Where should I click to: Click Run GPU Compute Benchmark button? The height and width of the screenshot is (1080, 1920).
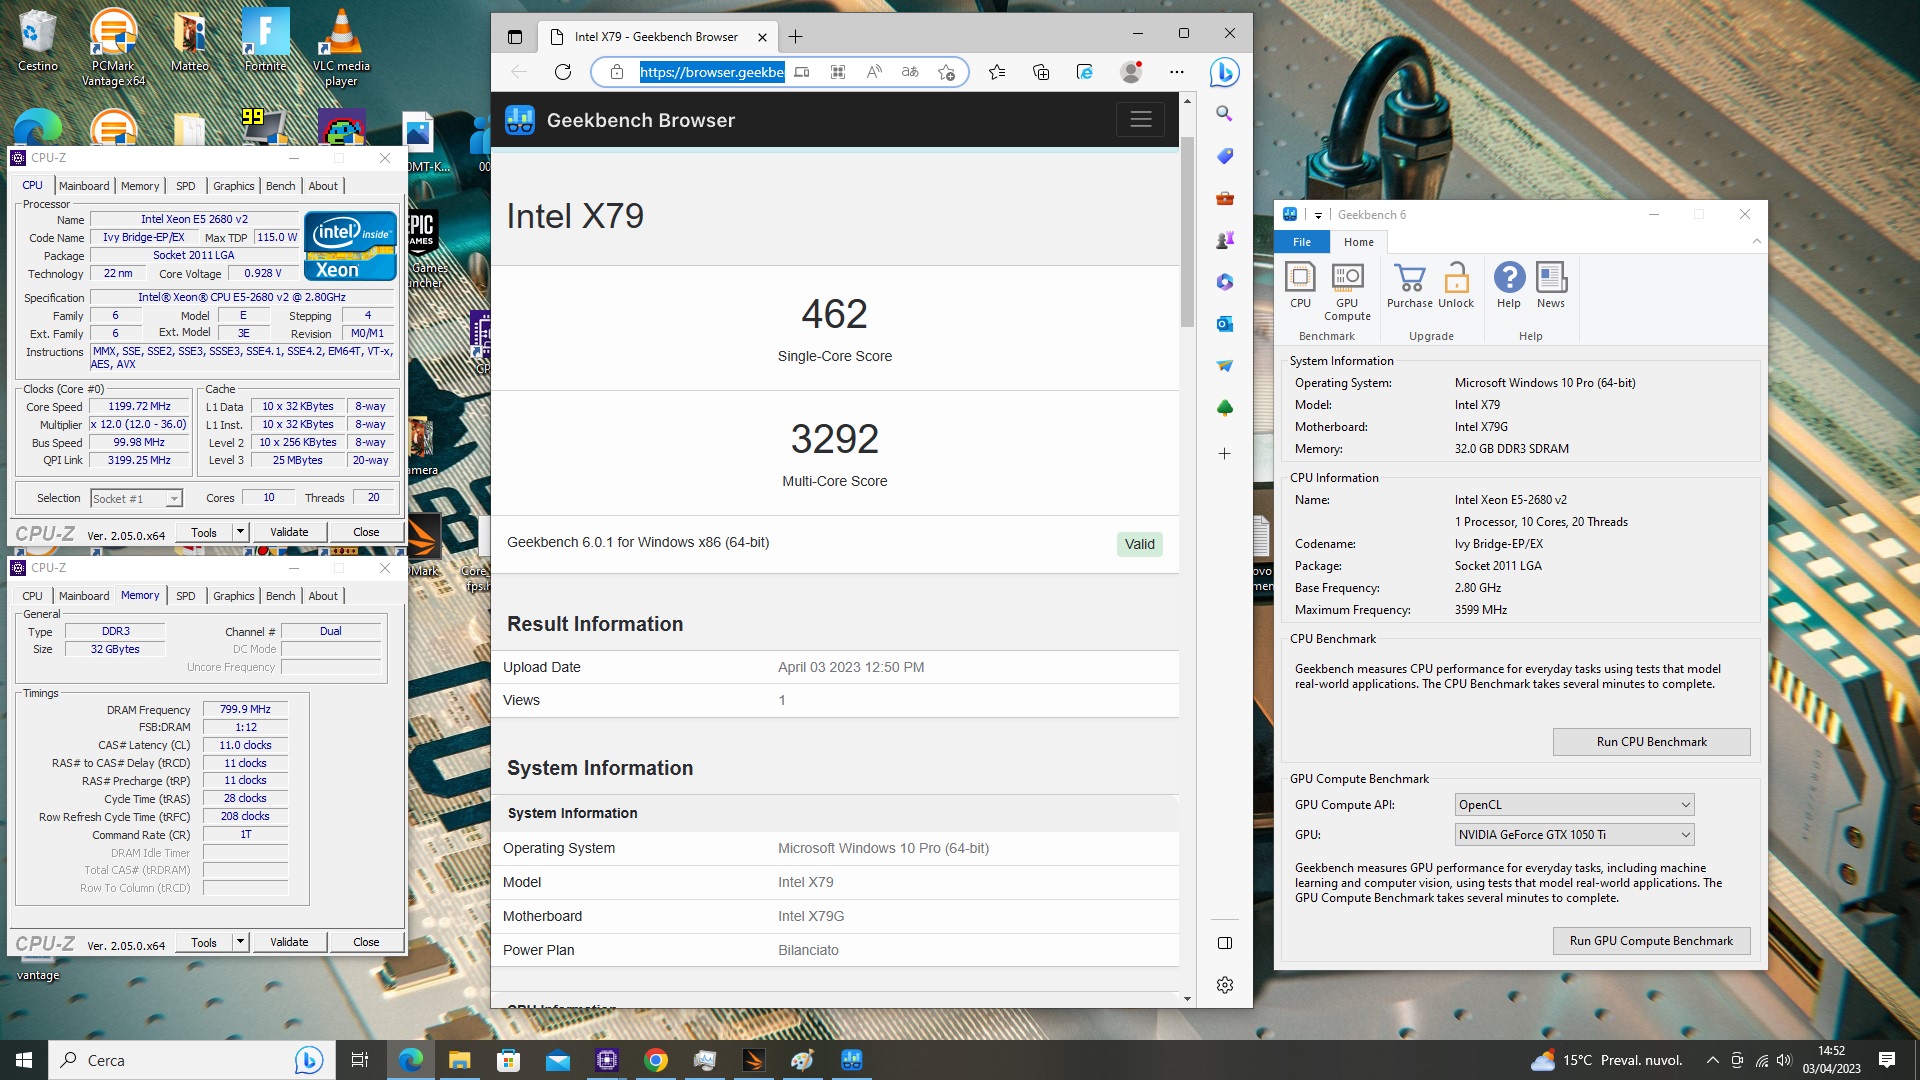click(x=1651, y=941)
